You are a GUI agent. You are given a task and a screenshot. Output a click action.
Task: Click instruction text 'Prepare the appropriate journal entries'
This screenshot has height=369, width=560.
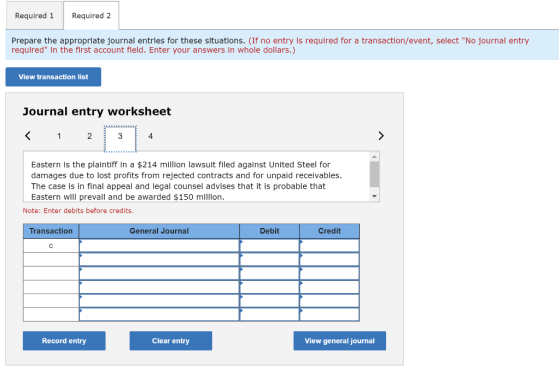coord(128,41)
